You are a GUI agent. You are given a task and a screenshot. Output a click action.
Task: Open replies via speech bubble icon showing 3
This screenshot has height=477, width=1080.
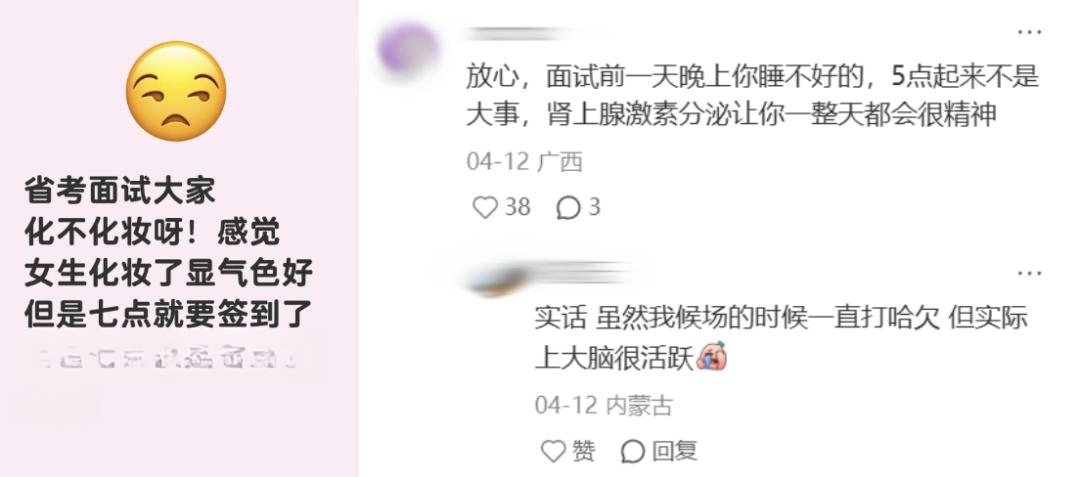(568, 208)
